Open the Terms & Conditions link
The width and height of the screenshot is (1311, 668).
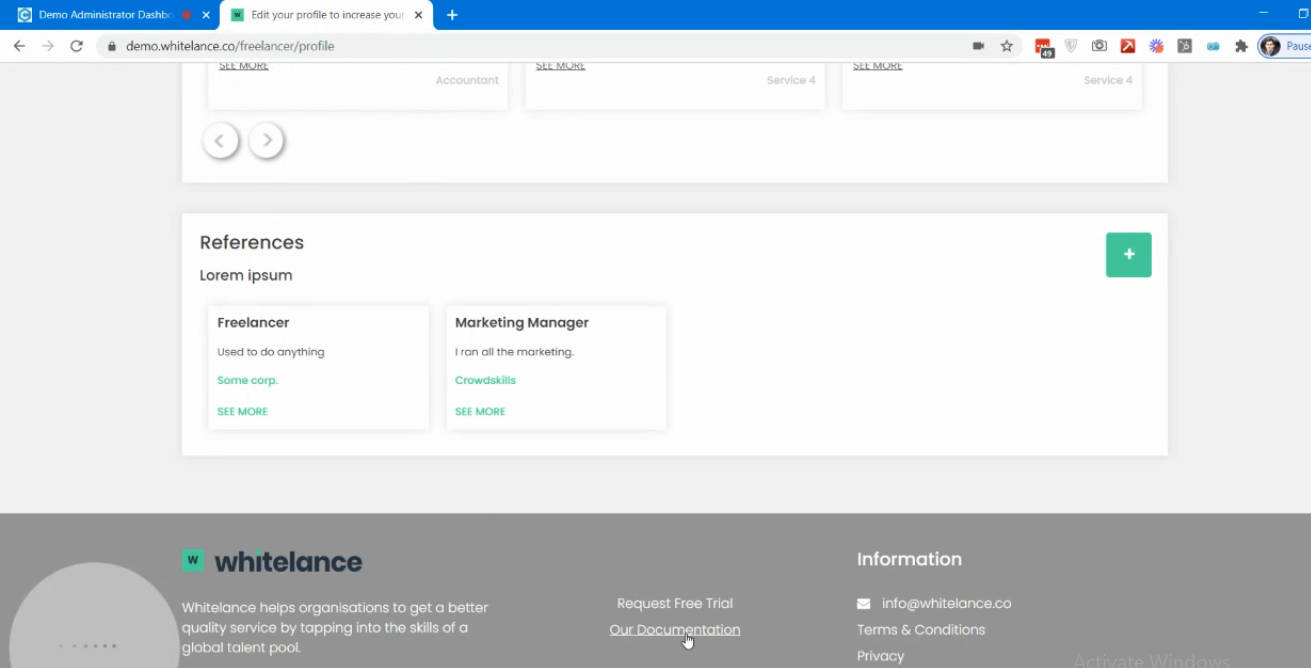coord(921,630)
